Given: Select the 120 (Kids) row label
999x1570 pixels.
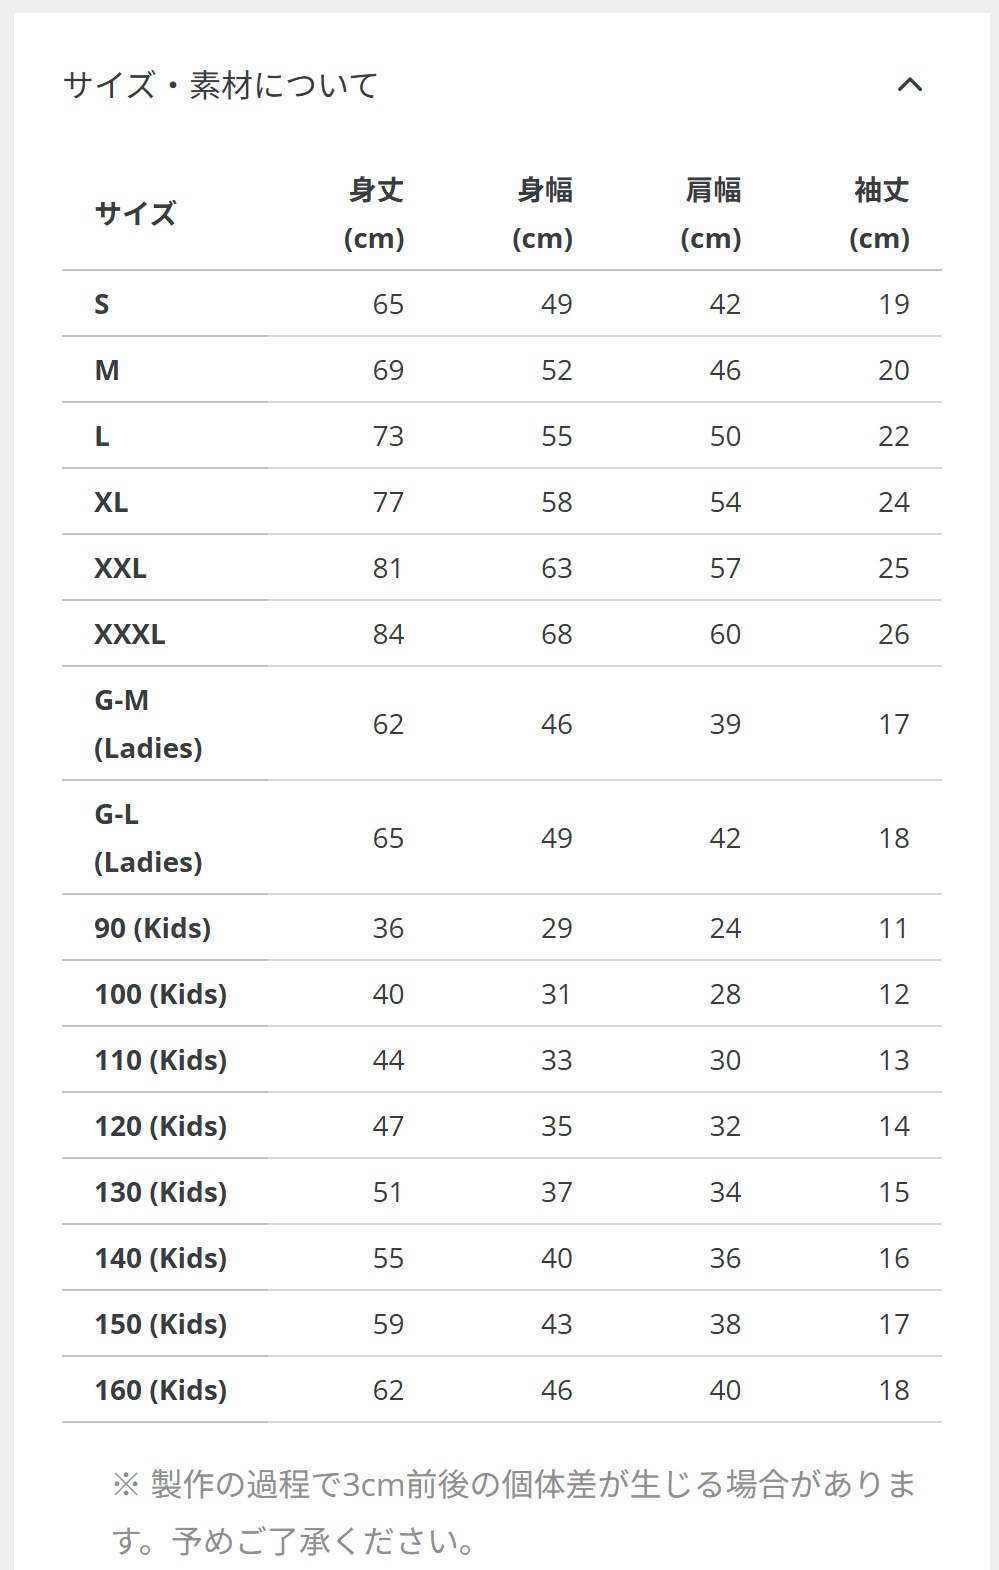Looking at the screenshot, I should coord(161,1126).
